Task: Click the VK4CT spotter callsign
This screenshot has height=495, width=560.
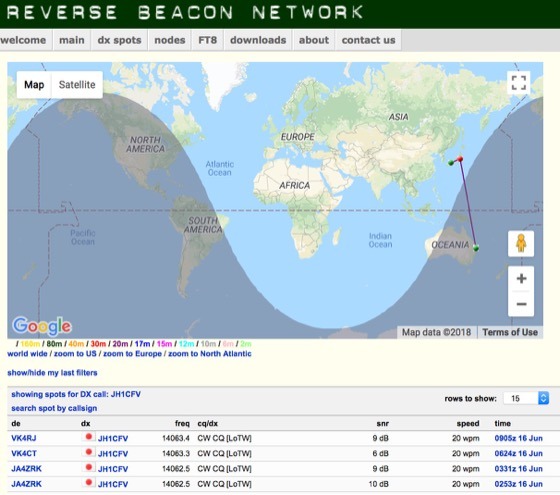Action: [x=24, y=454]
